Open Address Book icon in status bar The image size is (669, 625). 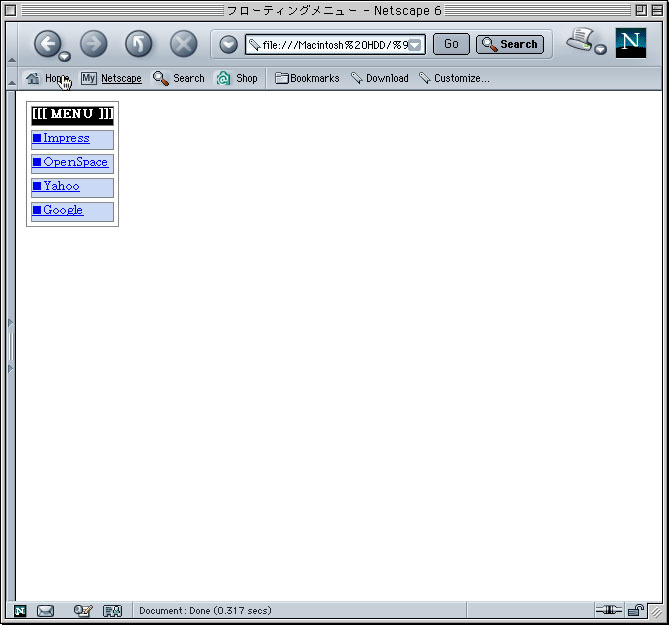(113, 611)
